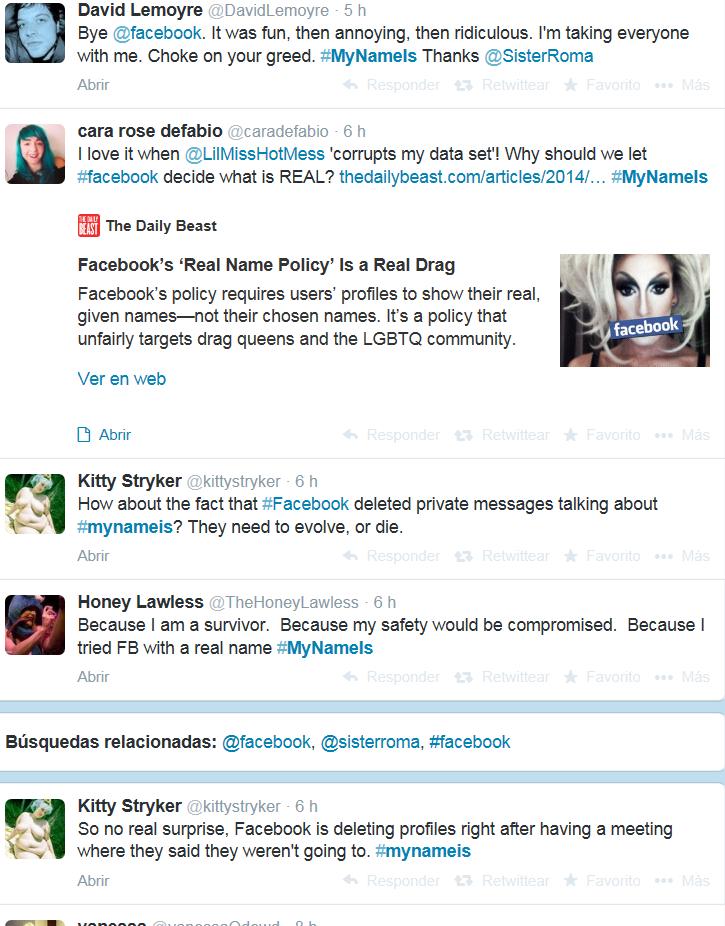This screenshot has height=926, width=725.
Task: Open the #MyNameIs hashtag in Honey Lawless's tweet
Action: (325, 648)
